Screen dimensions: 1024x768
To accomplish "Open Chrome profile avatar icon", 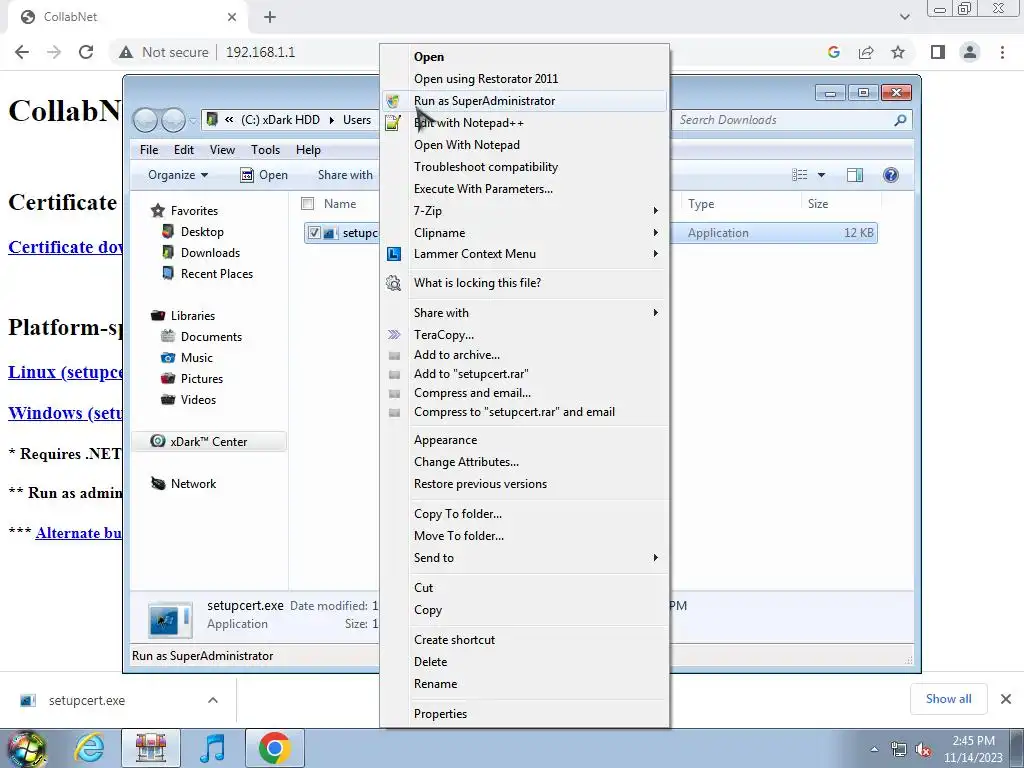I will (x=970, y=52).
